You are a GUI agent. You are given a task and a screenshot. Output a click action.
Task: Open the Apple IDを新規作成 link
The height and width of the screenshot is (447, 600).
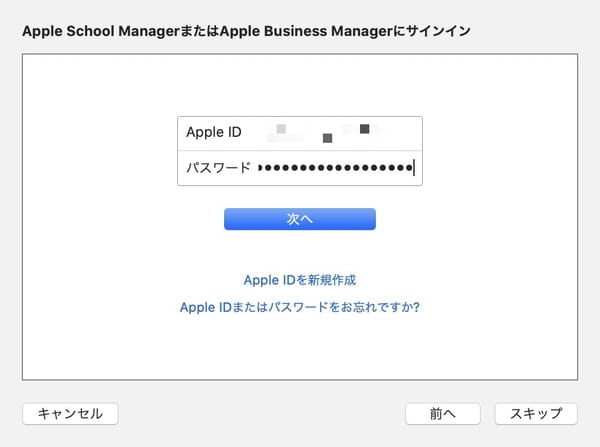pos(300,280)
